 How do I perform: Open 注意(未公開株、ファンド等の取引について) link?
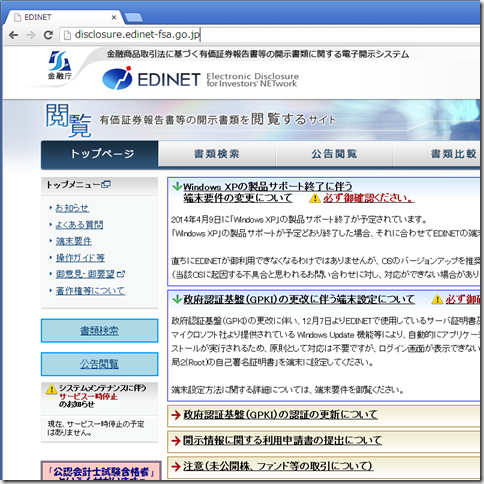(278, 466)
